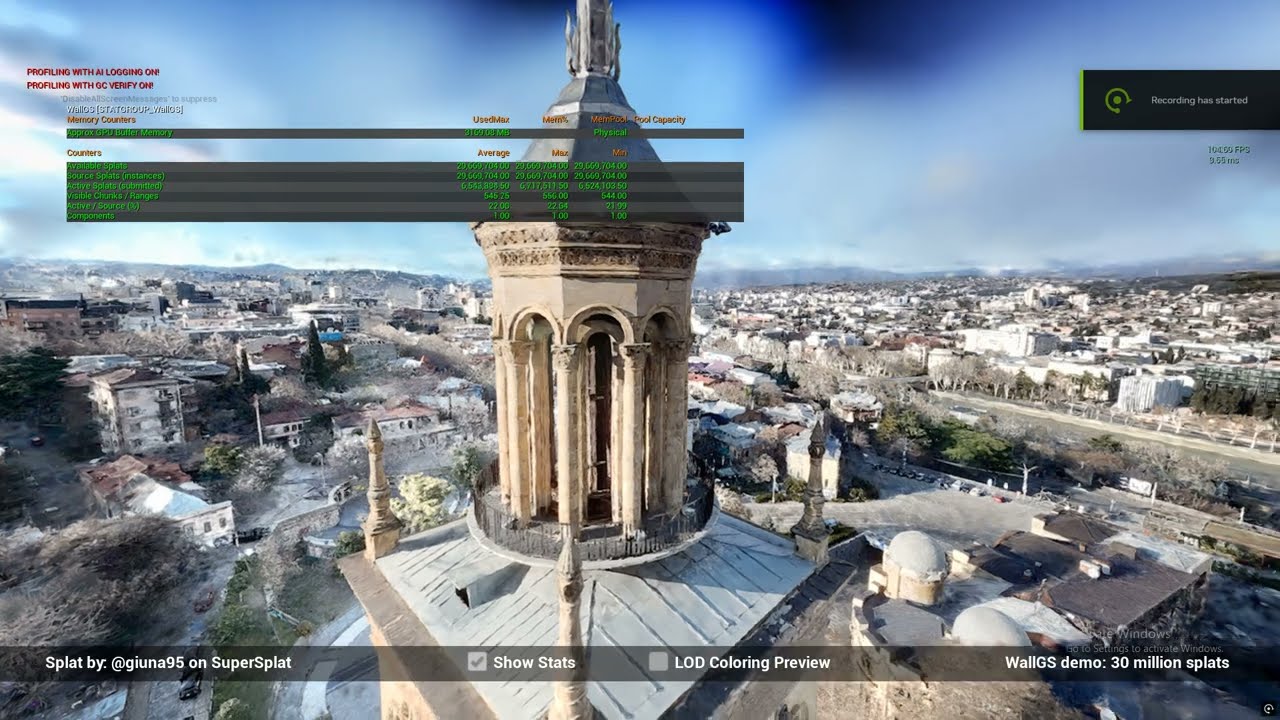This screenshot has height=720, width=1280.
Task: Click the 'Components' counter row
Action: 405,216
